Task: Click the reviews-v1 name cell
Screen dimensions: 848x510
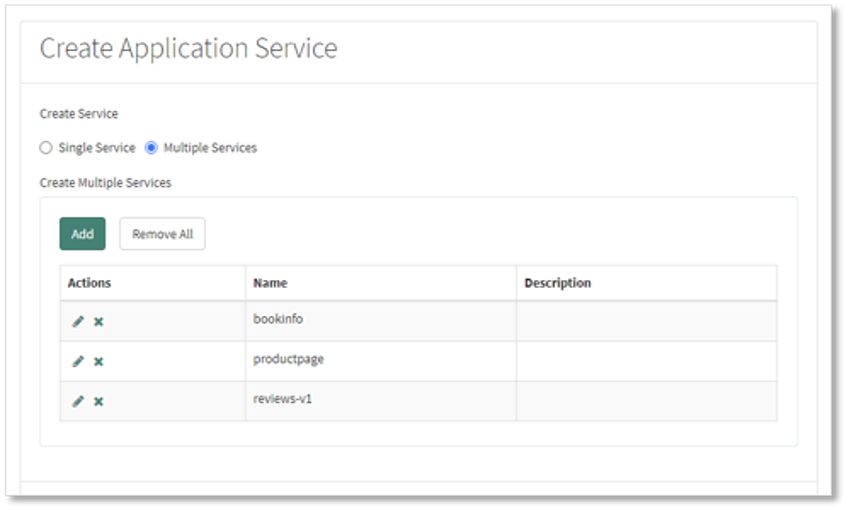Action: point(381,401)
